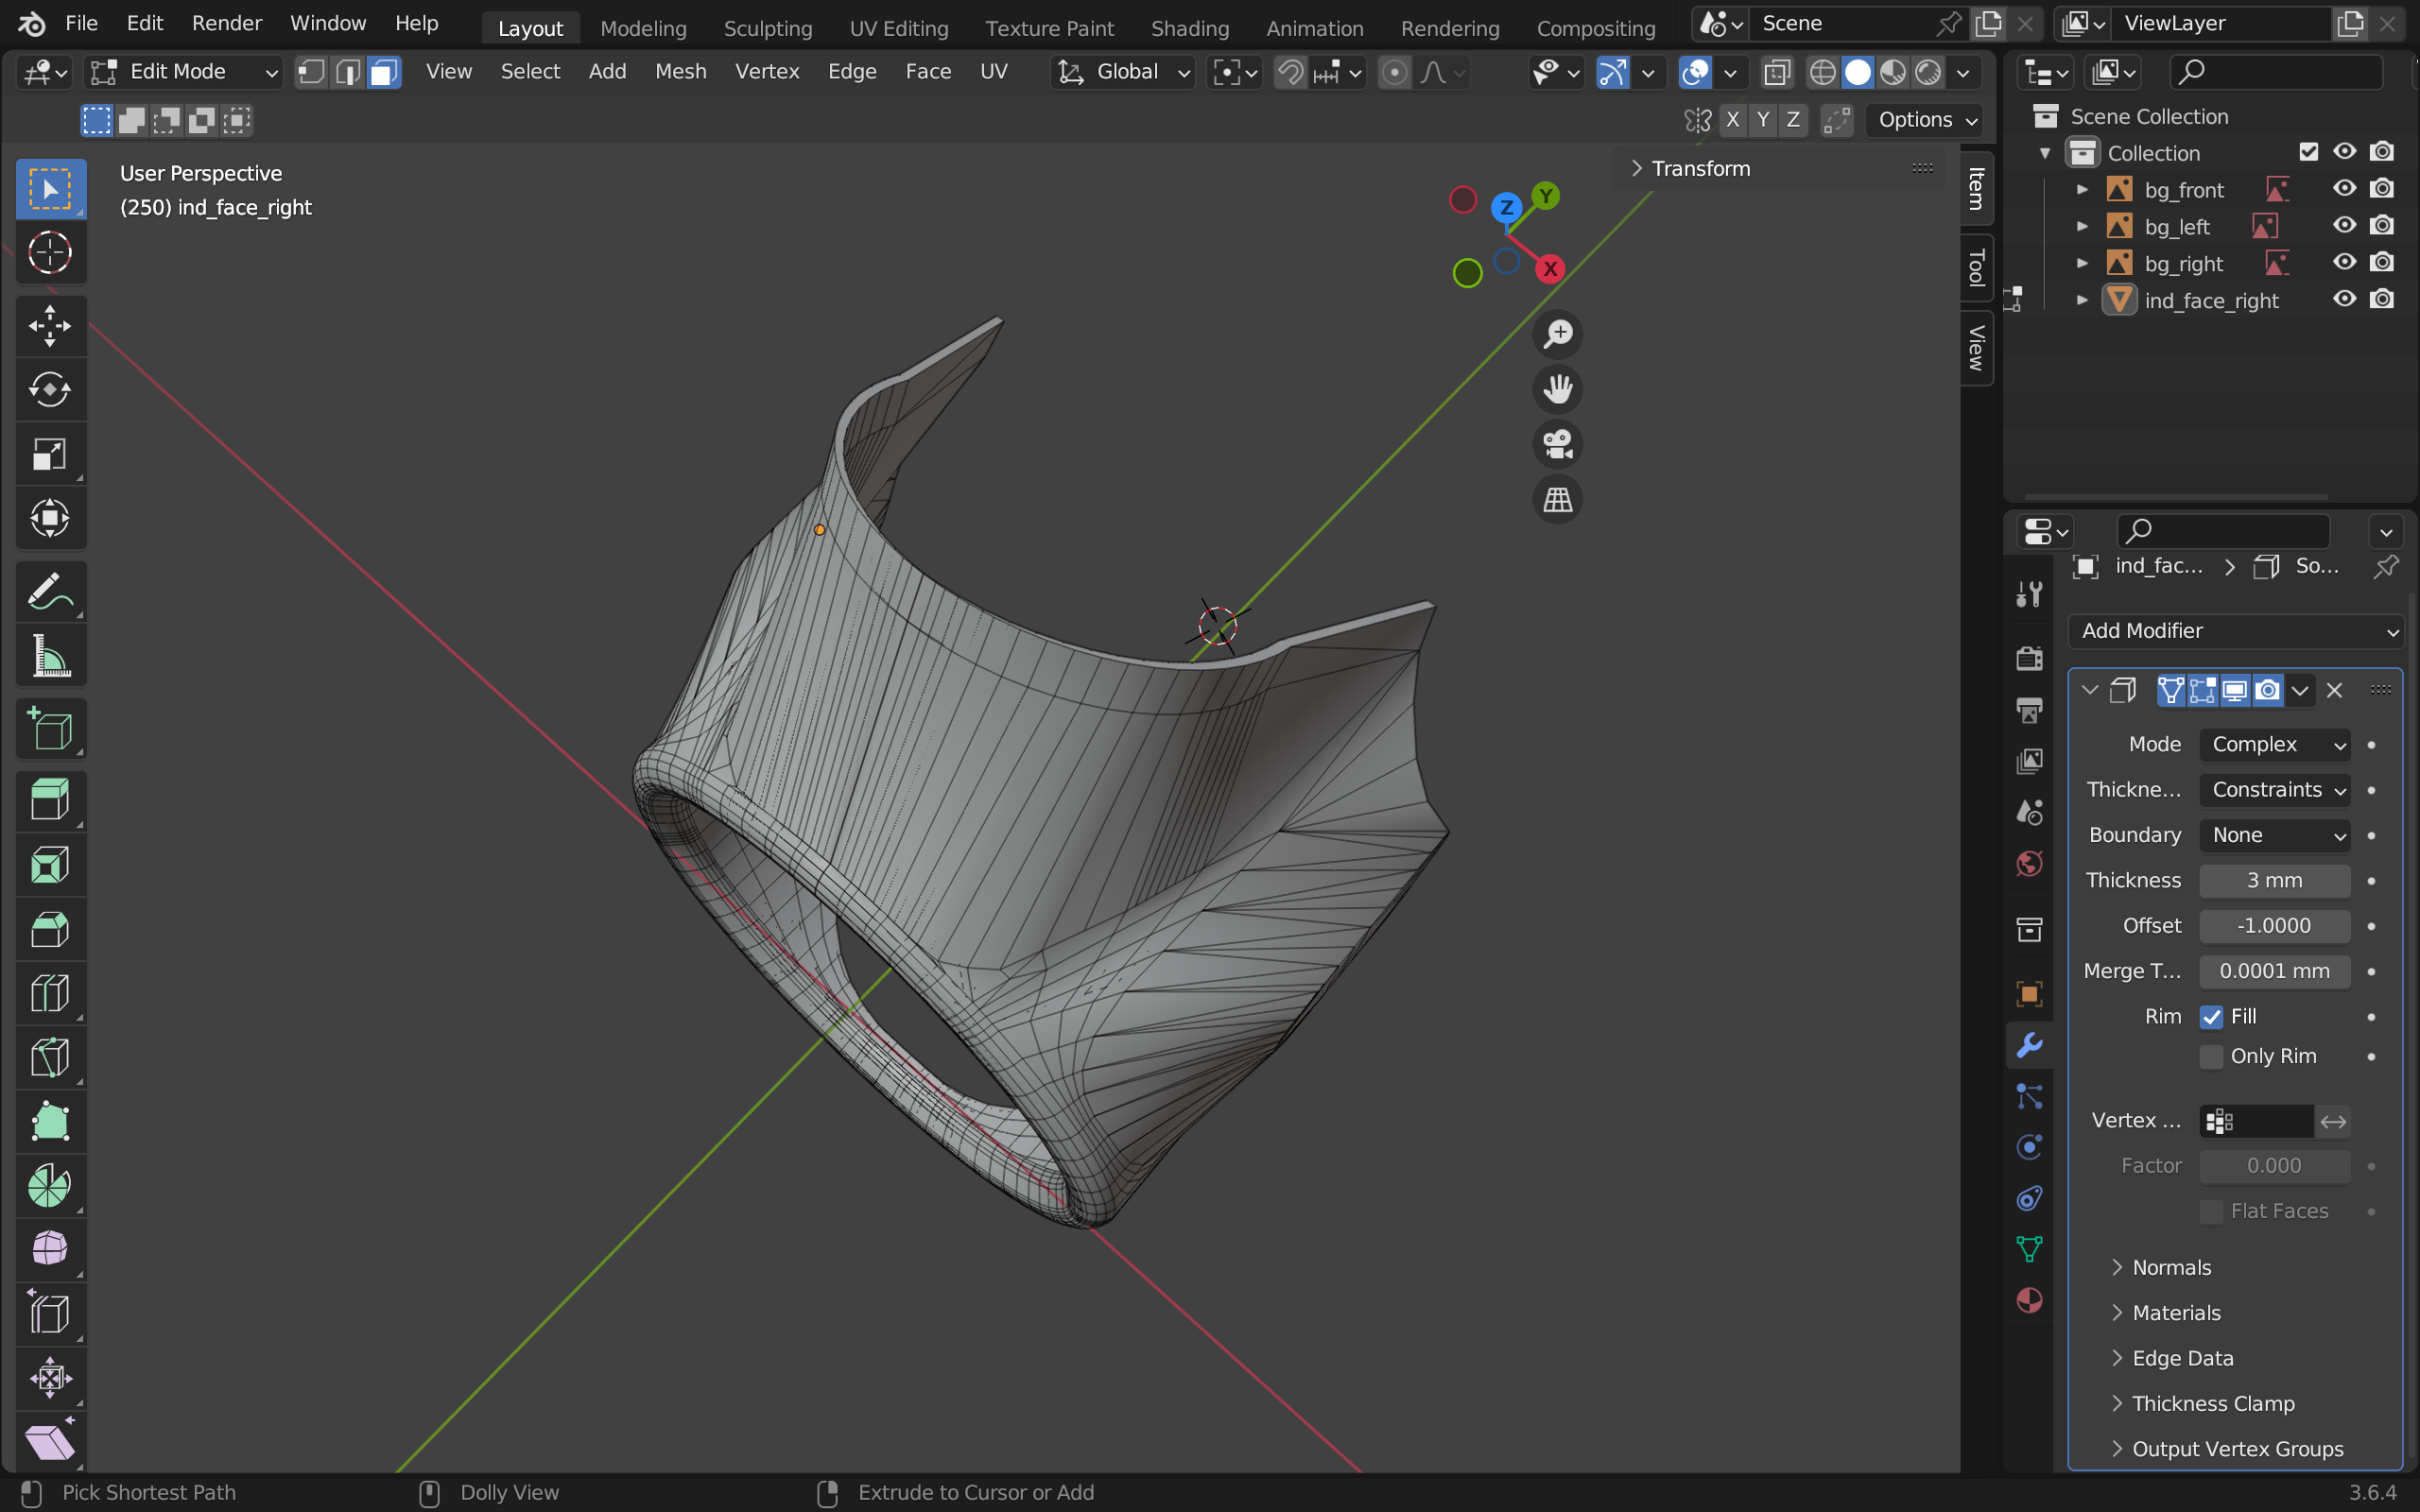Image resolution: width=2420 pixels, height=1512 pixels.
Task: Hide bg_front in the outliner
Action: (x=2344, y=189)
